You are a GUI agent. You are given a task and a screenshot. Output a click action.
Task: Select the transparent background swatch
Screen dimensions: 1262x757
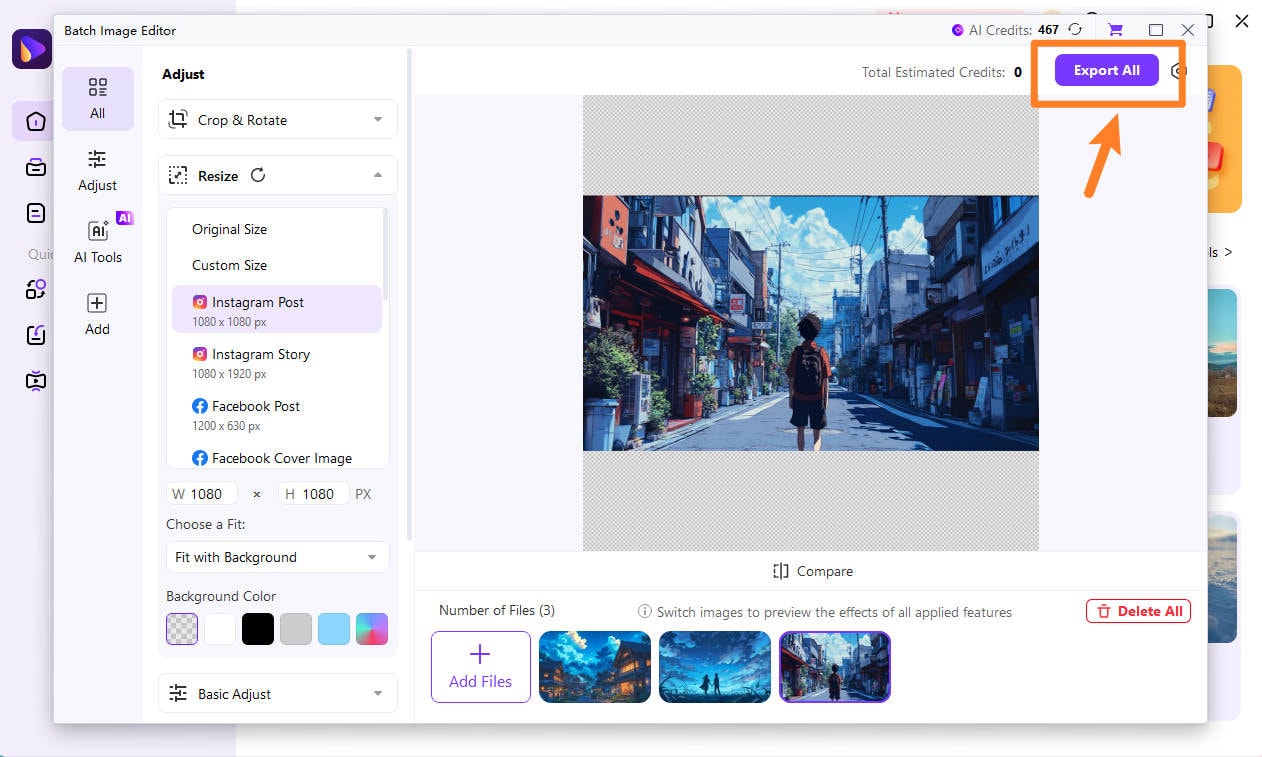(182, 629)
